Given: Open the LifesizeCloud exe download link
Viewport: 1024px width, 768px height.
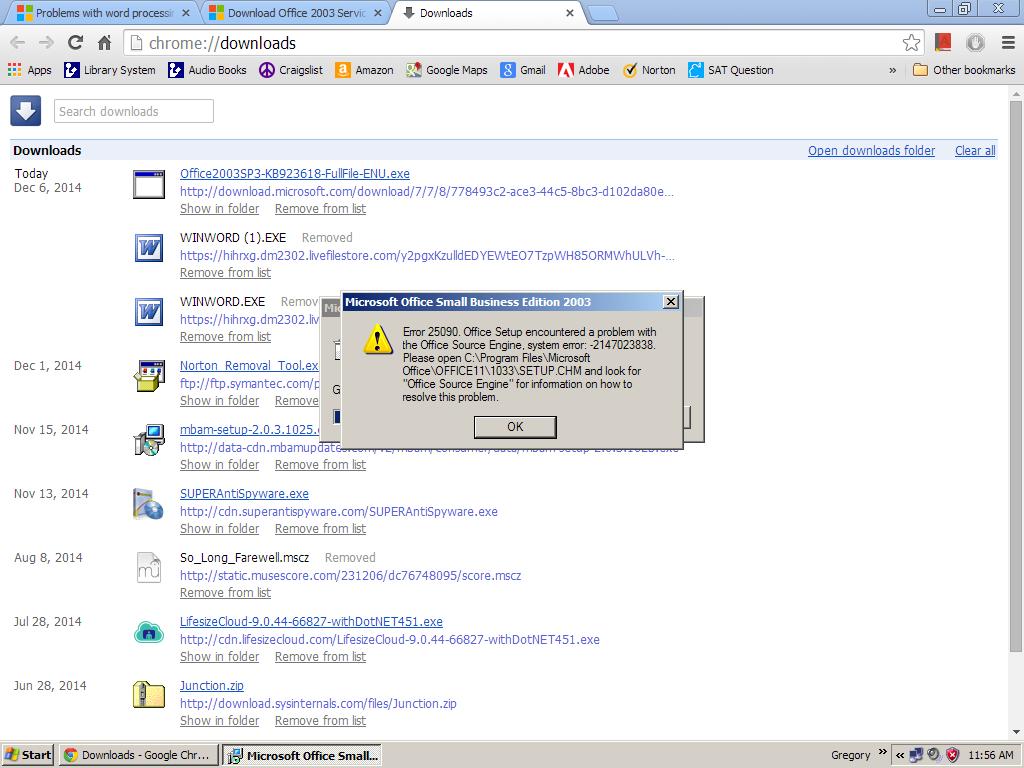Looking at the screenshot, I should tap(311, 622).
